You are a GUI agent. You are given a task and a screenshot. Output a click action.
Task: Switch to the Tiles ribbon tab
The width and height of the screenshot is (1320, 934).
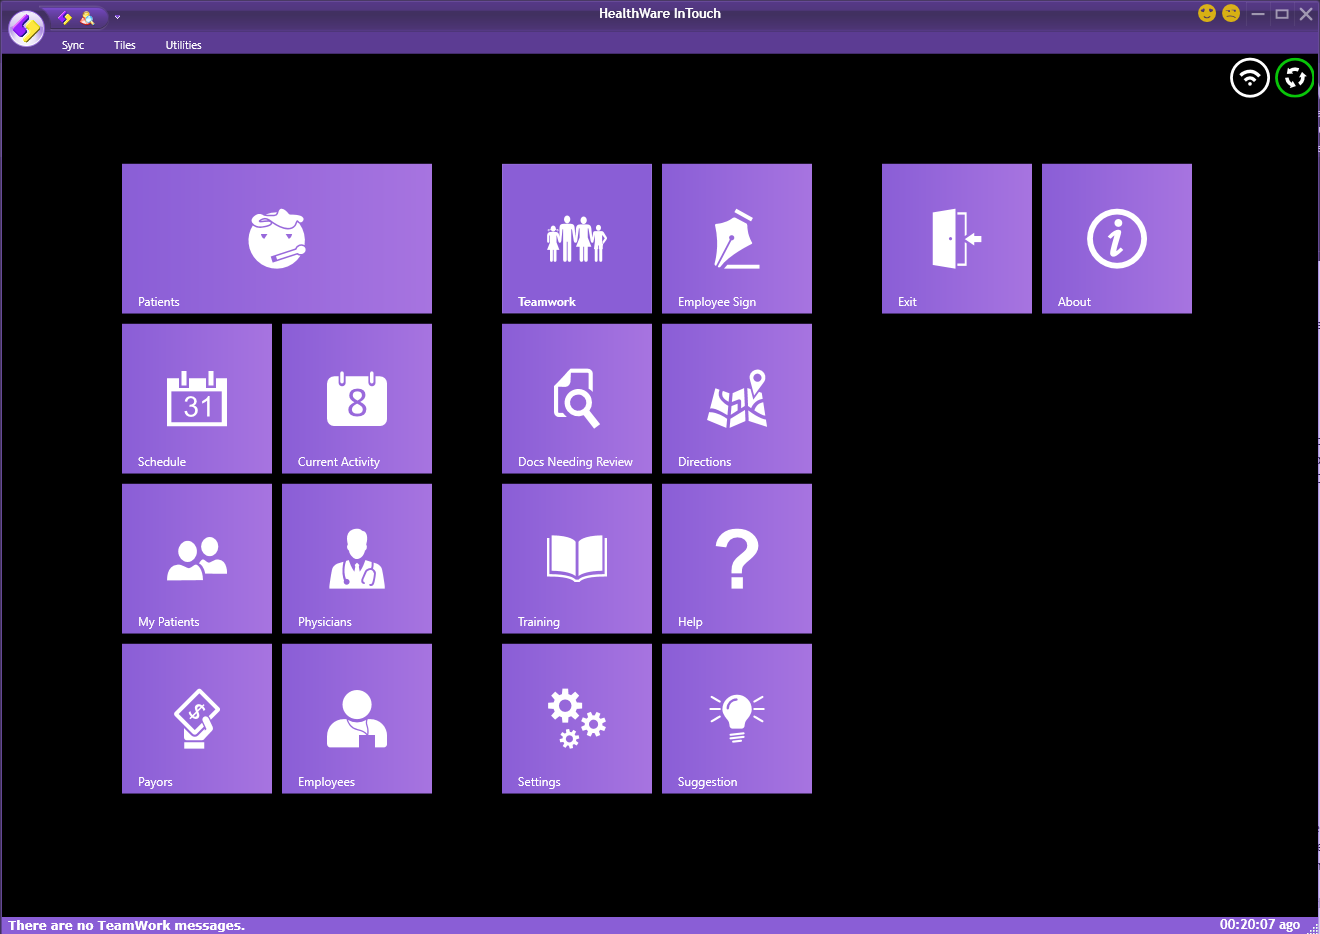point(124,45)
